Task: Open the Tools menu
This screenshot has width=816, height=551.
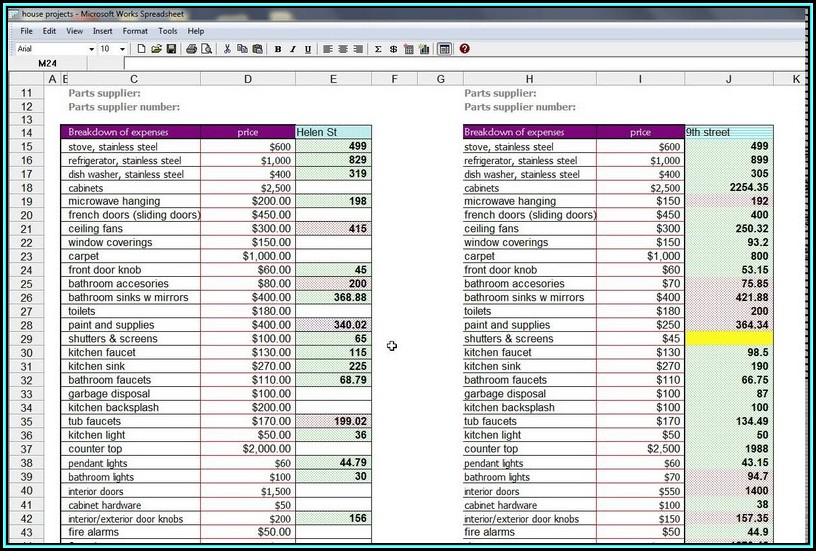Action: pyautogui.click(x=167, y=31)
